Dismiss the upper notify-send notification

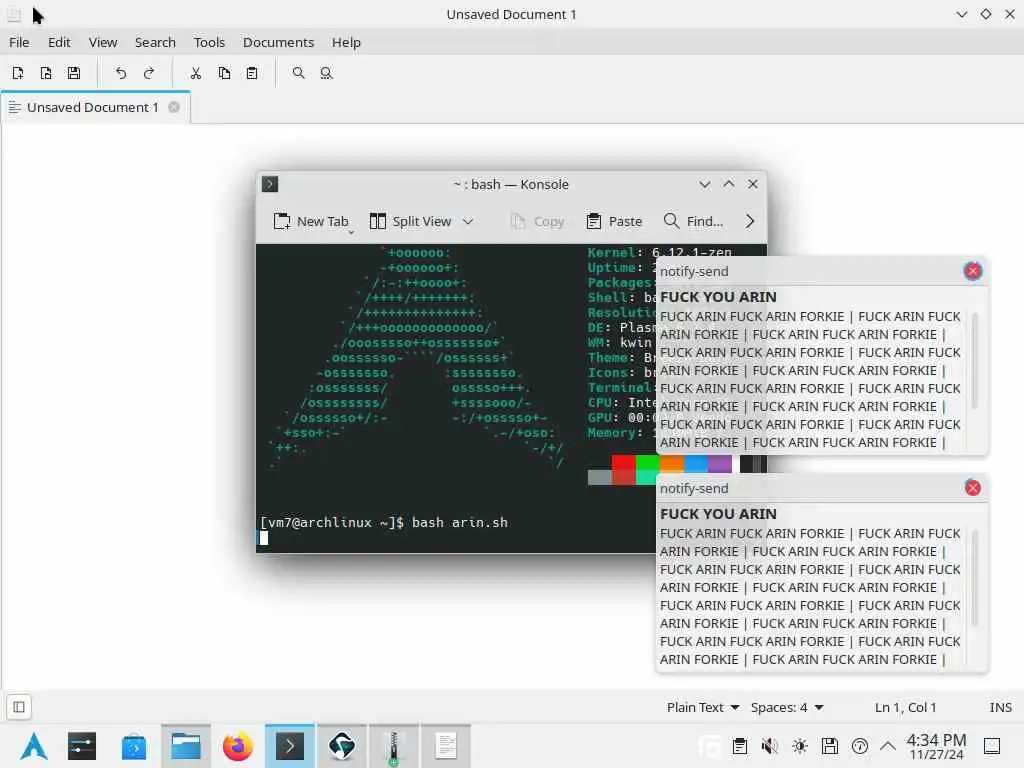[972, 271]
